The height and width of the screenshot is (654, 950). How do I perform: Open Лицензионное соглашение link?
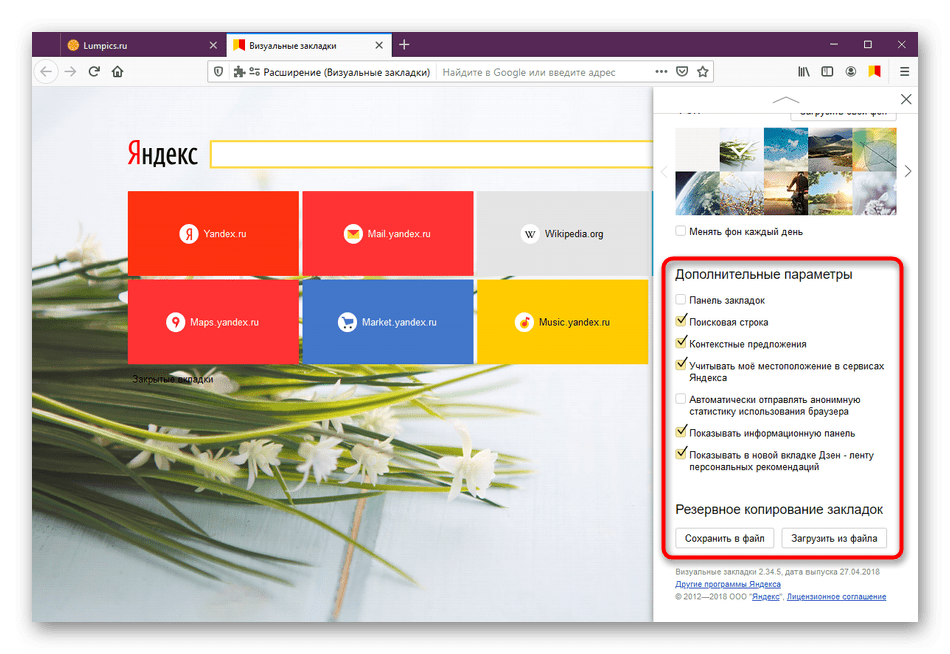pos(836,597)
